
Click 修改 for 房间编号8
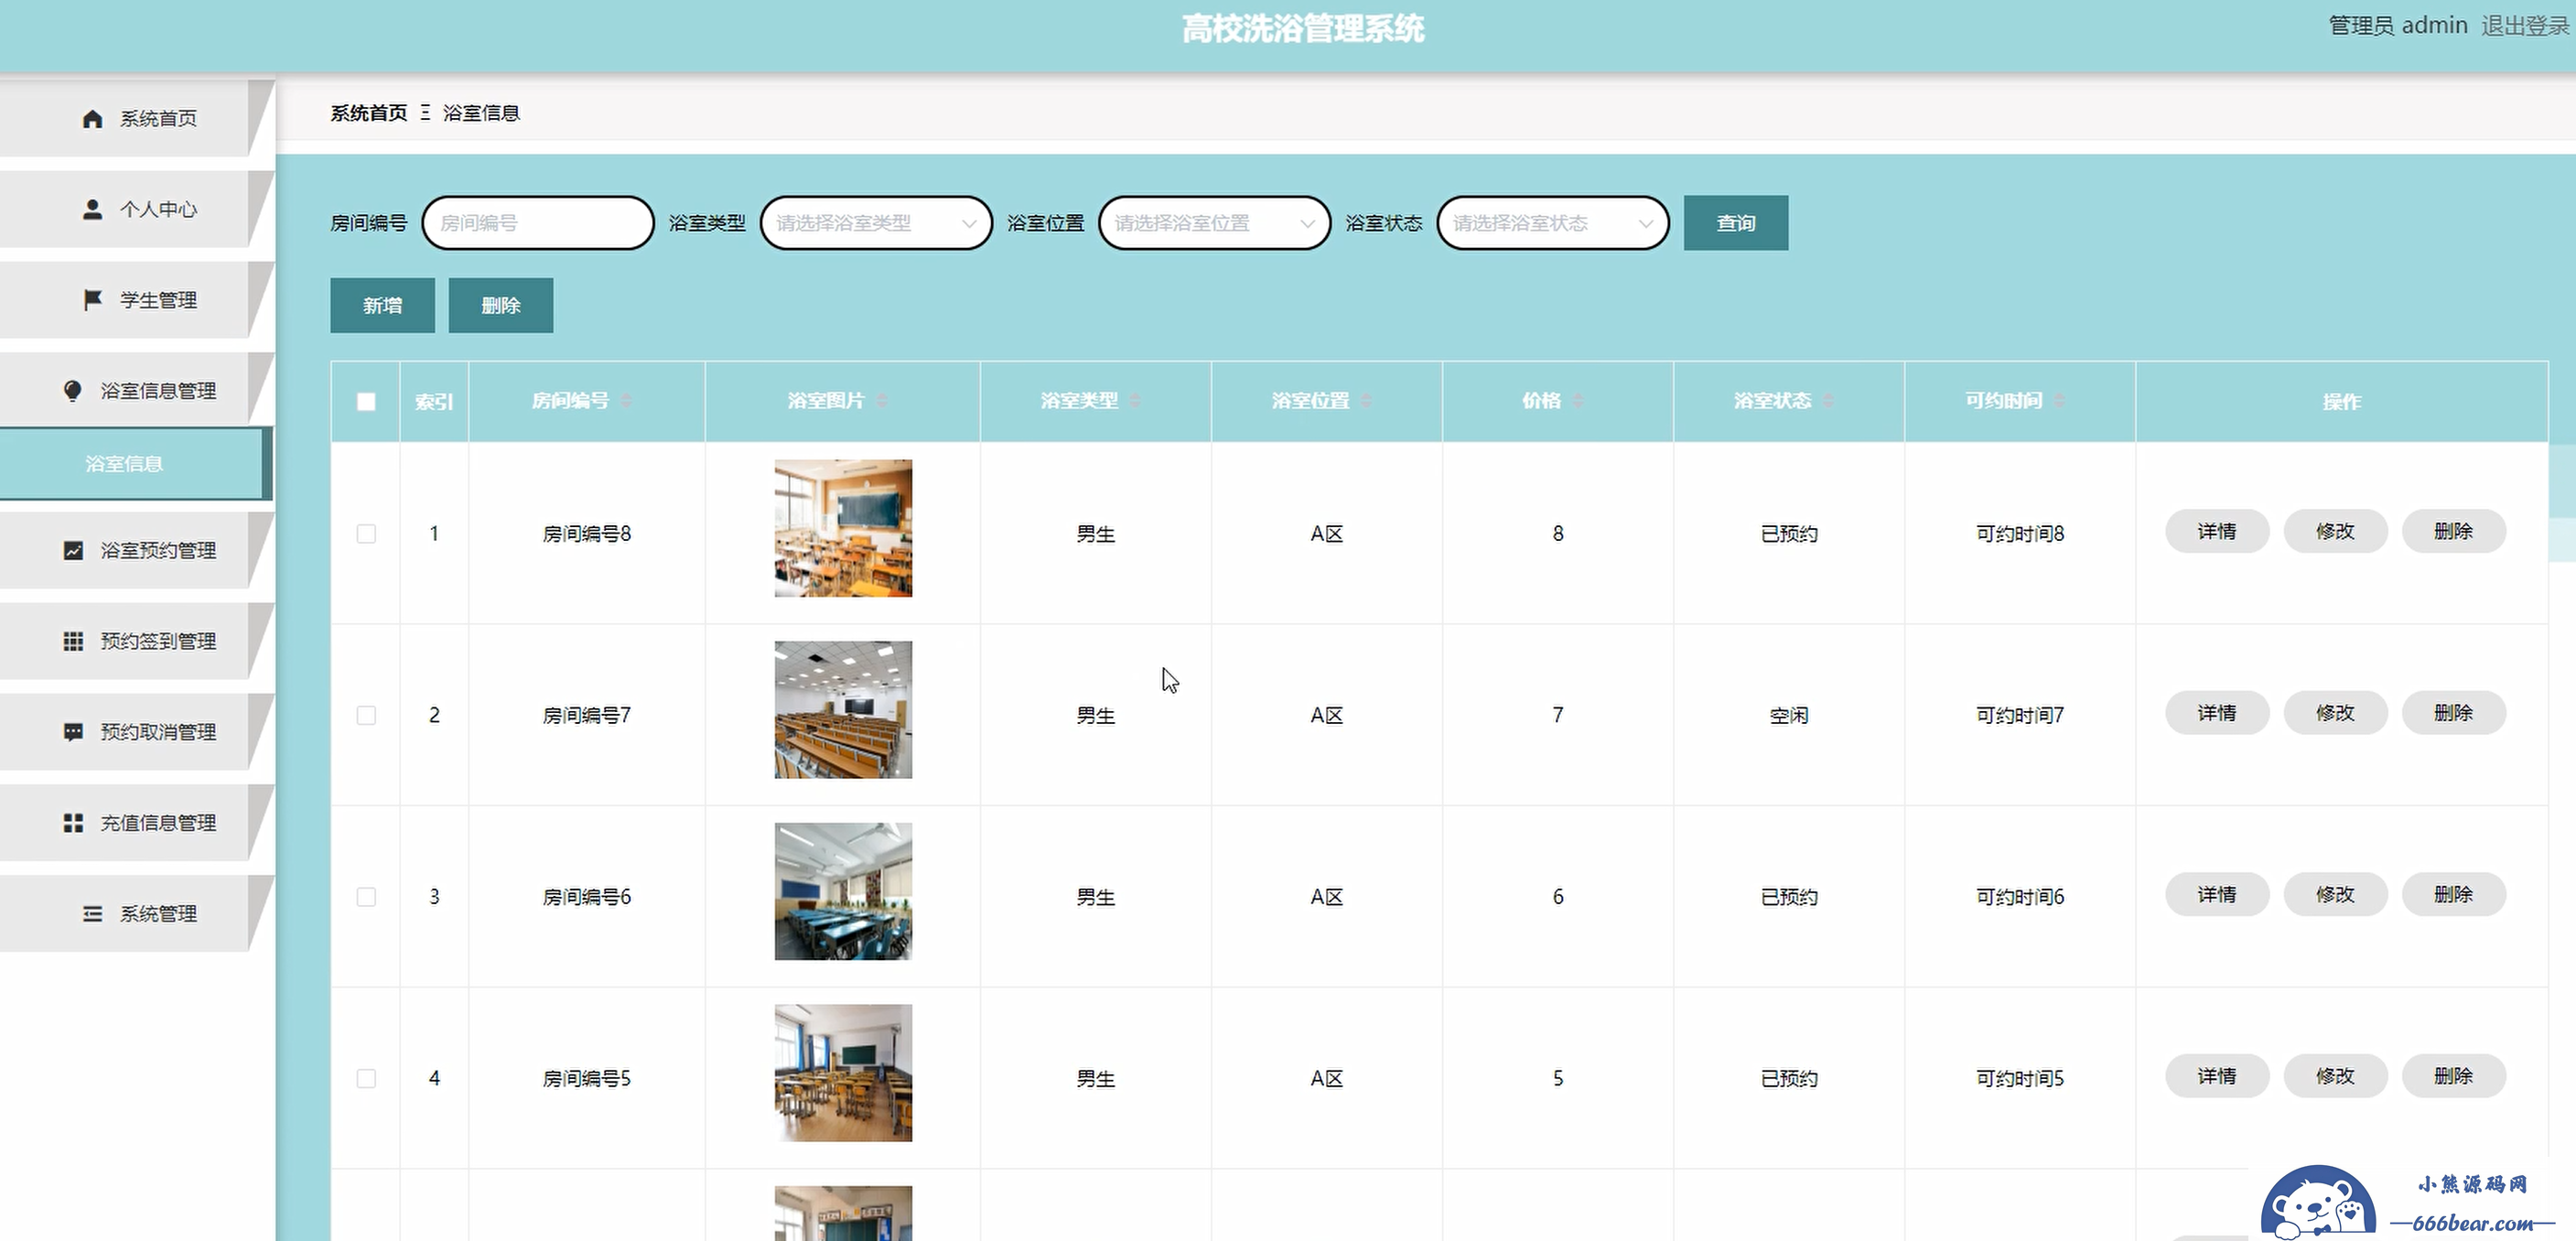pos(2335,532)
